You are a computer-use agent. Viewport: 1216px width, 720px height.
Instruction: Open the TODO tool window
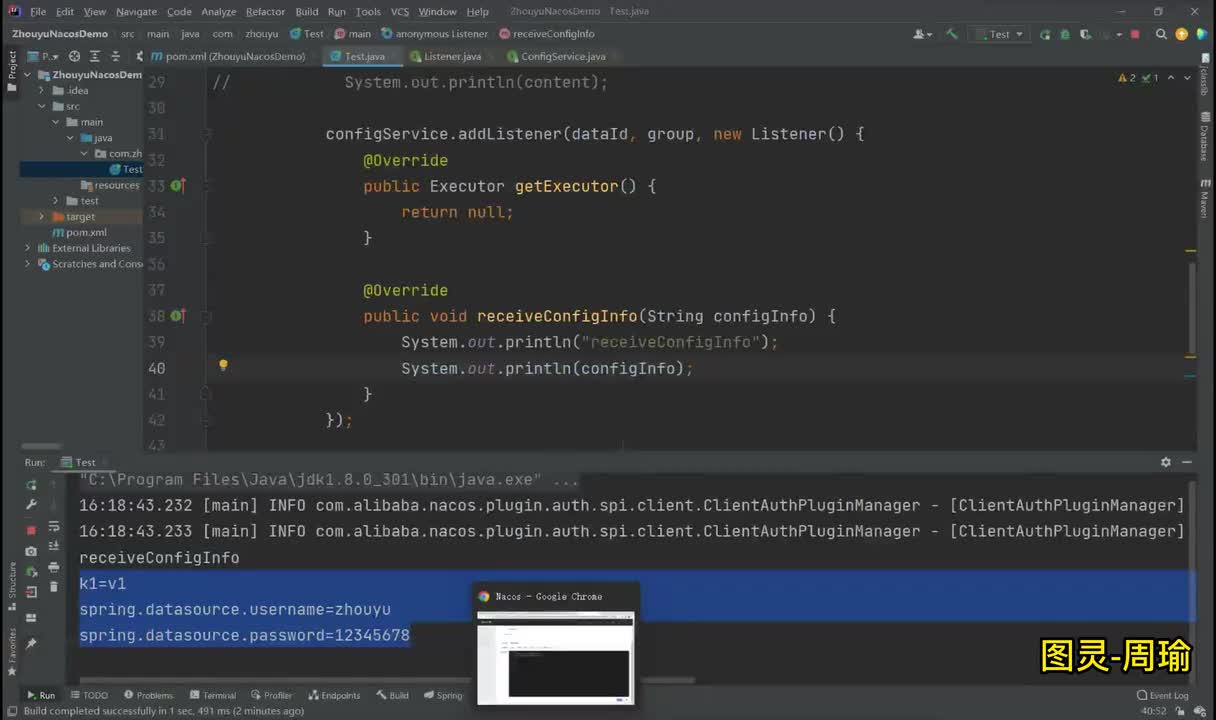(89, 695)
